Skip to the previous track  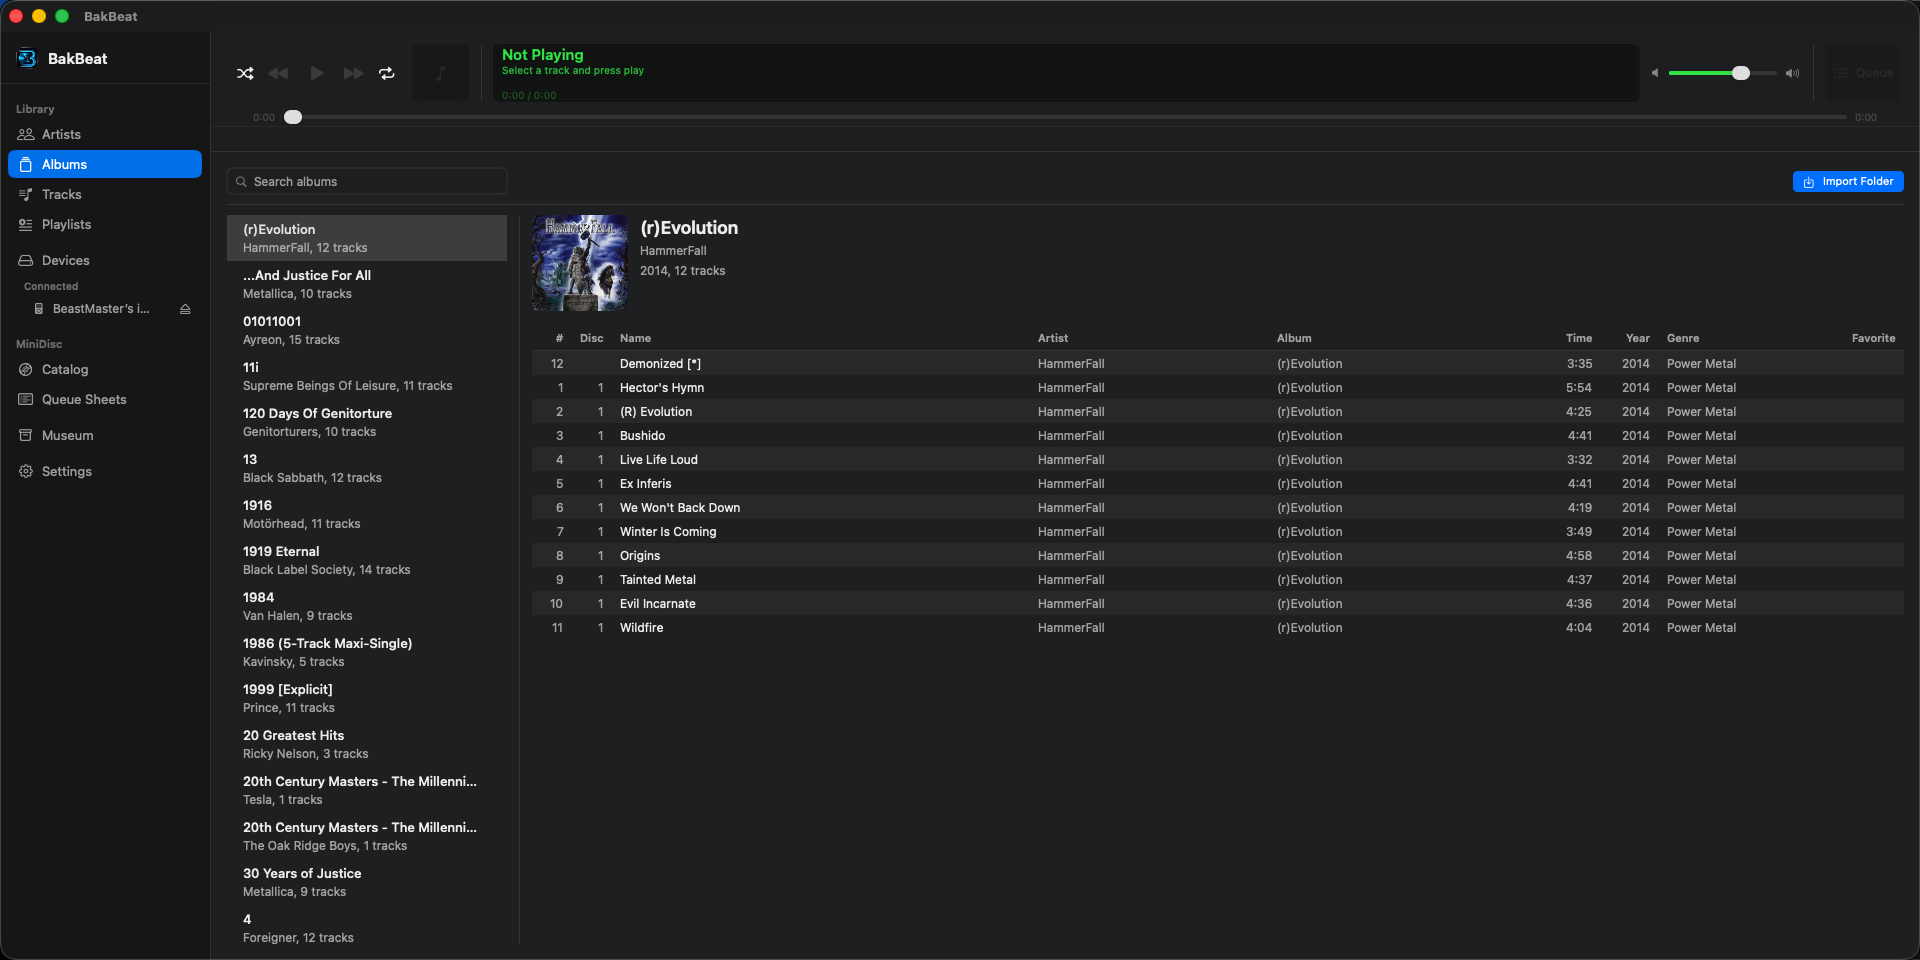[278, 73]
